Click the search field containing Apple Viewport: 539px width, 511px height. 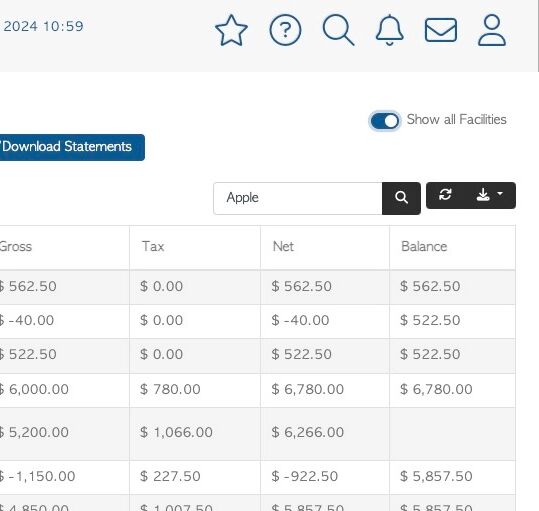298,198
